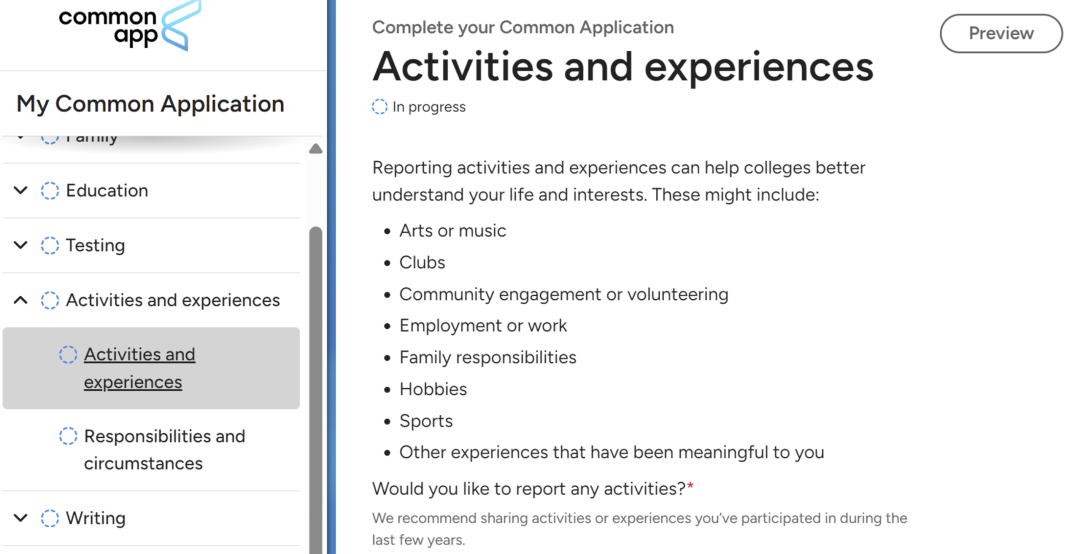Click the Common App logo
The image size is (1080, 554).
tap(129, 26)
